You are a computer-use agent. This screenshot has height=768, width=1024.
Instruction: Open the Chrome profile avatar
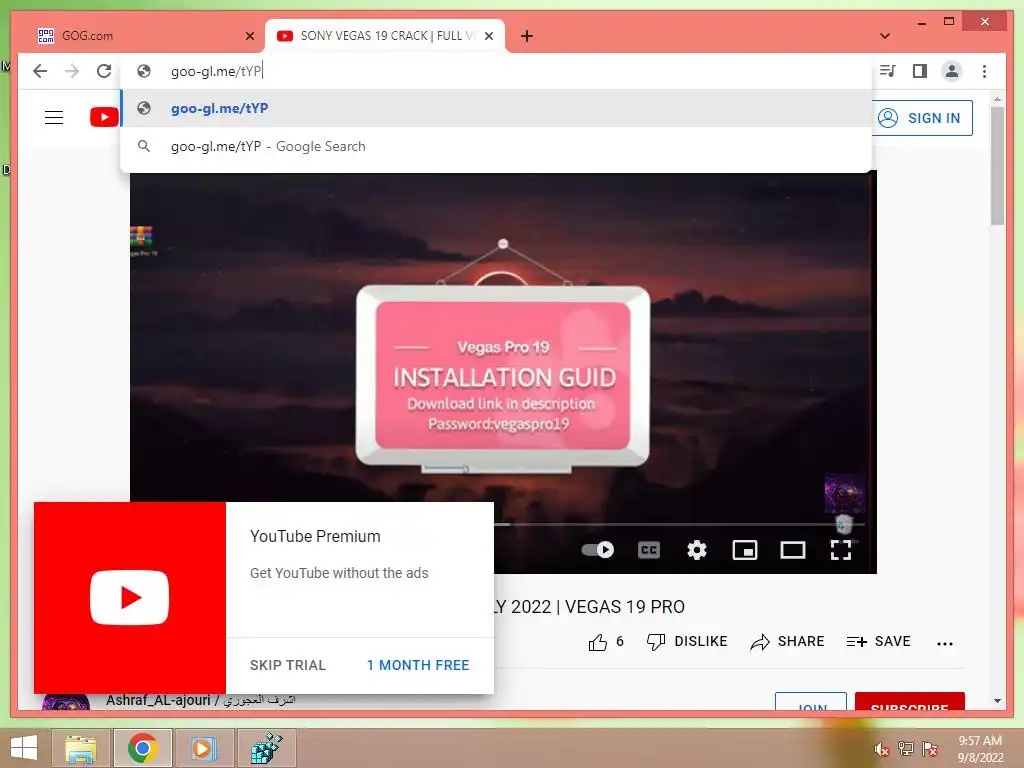(x=952, y=71)
